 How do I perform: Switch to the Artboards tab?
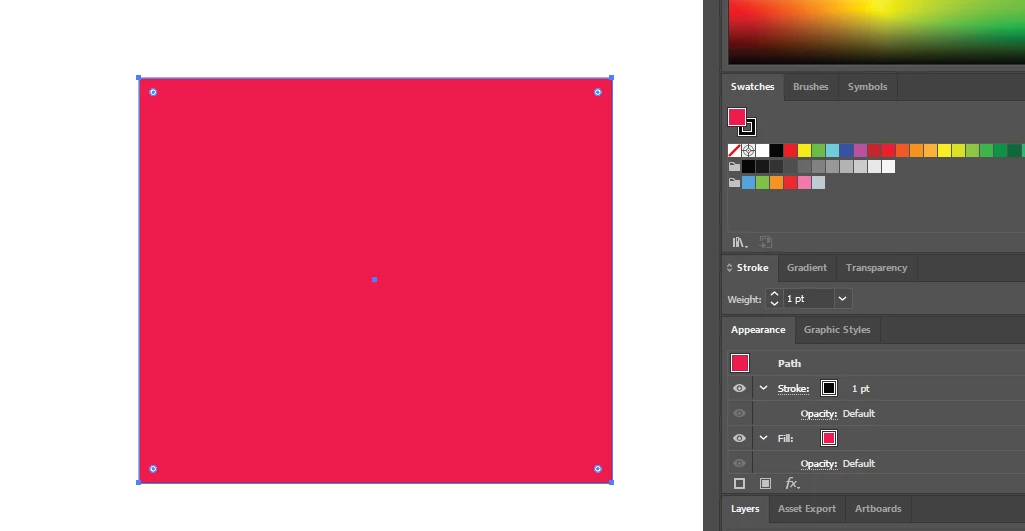[878, 509]
